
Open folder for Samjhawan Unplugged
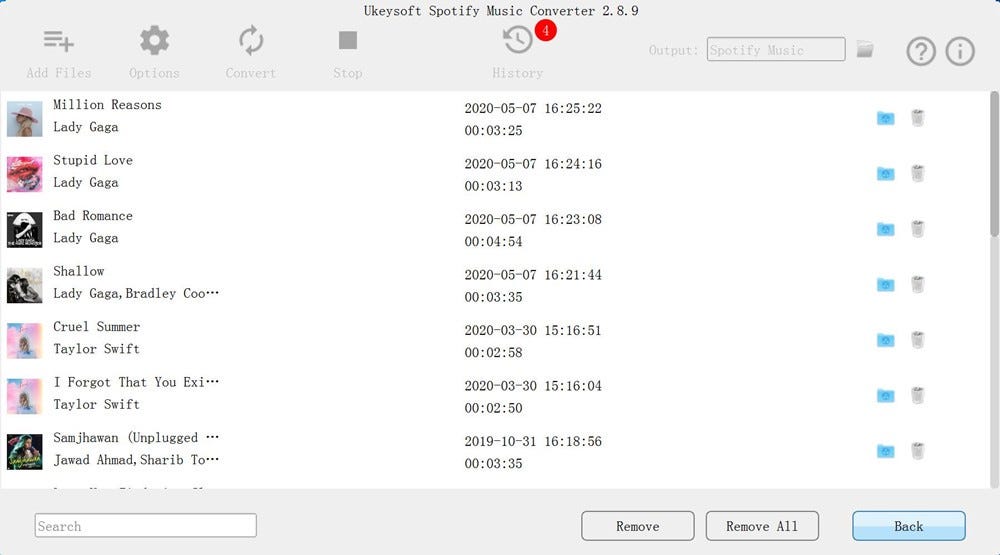[885, 451]
